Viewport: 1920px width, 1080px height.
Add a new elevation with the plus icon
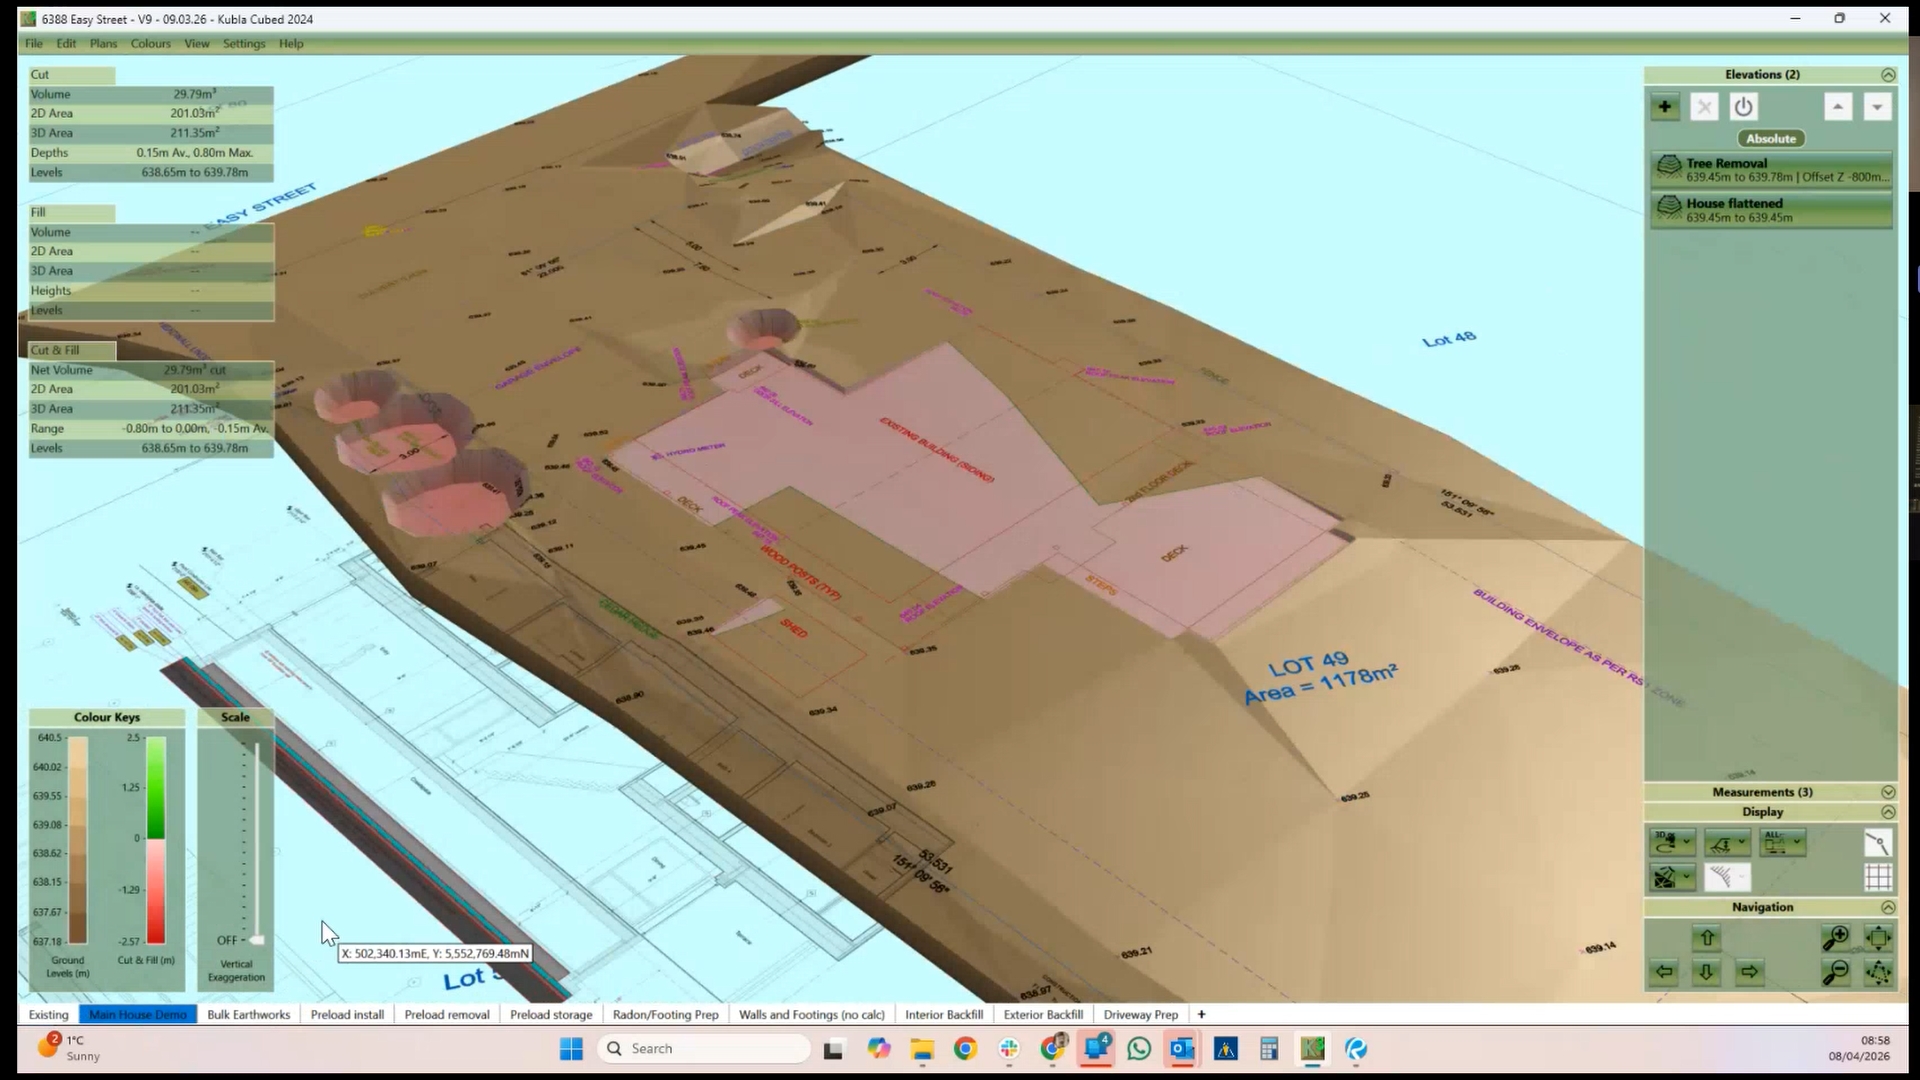(1664, 106)
